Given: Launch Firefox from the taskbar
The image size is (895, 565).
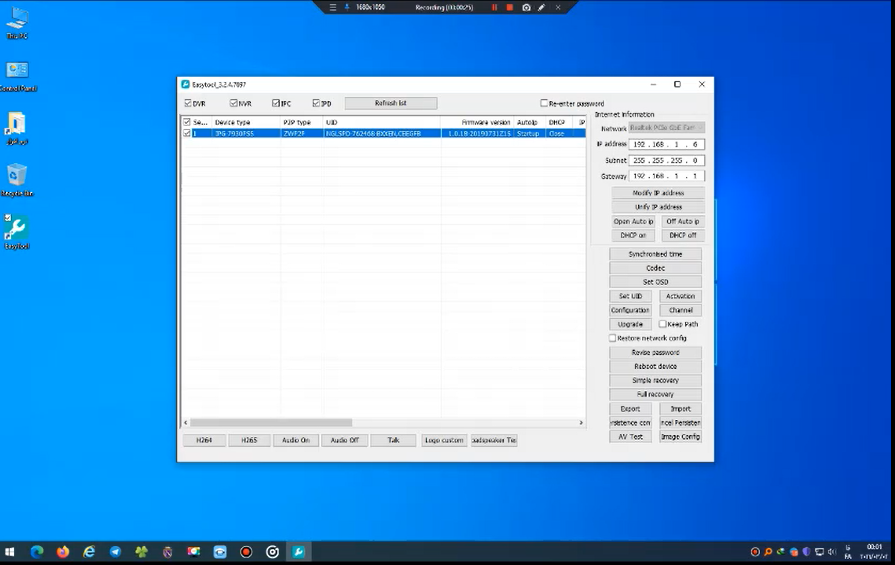Looking at the screenshot, I should tap(63, 552).
